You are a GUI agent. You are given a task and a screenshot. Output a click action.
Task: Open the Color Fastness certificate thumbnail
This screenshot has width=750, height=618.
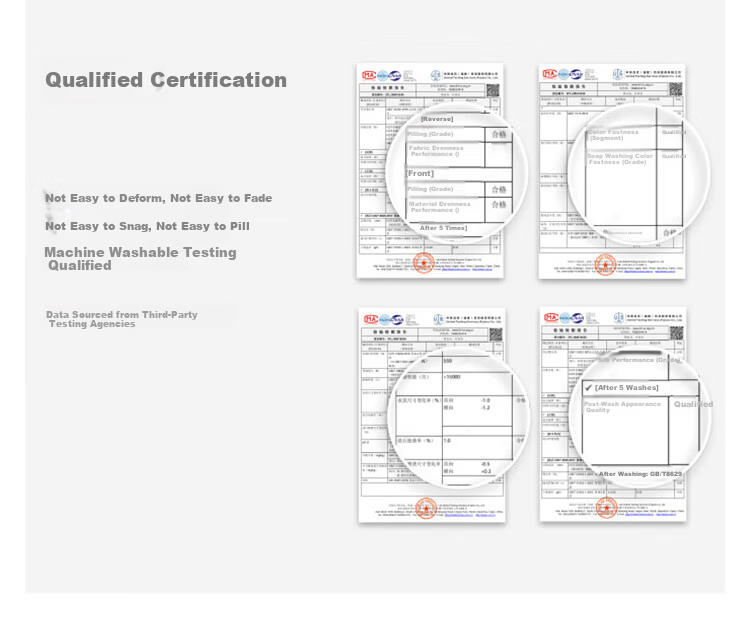click(612, 171)
